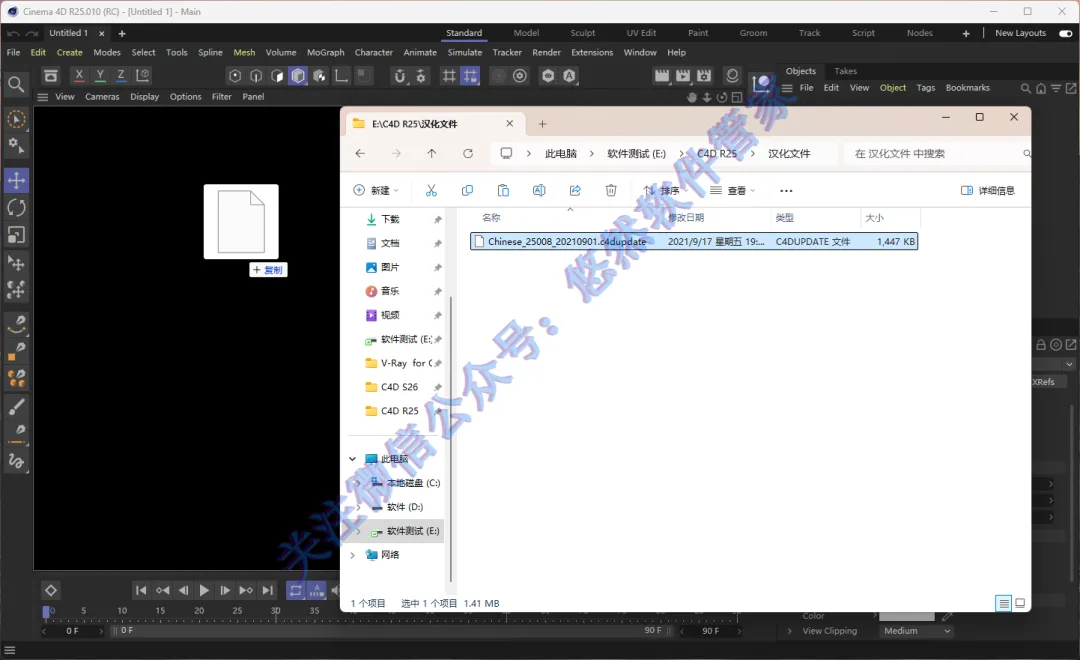This screenshot has height=660, width=1080.
Task: Toggle the Z axis lock
Action: 121,75
